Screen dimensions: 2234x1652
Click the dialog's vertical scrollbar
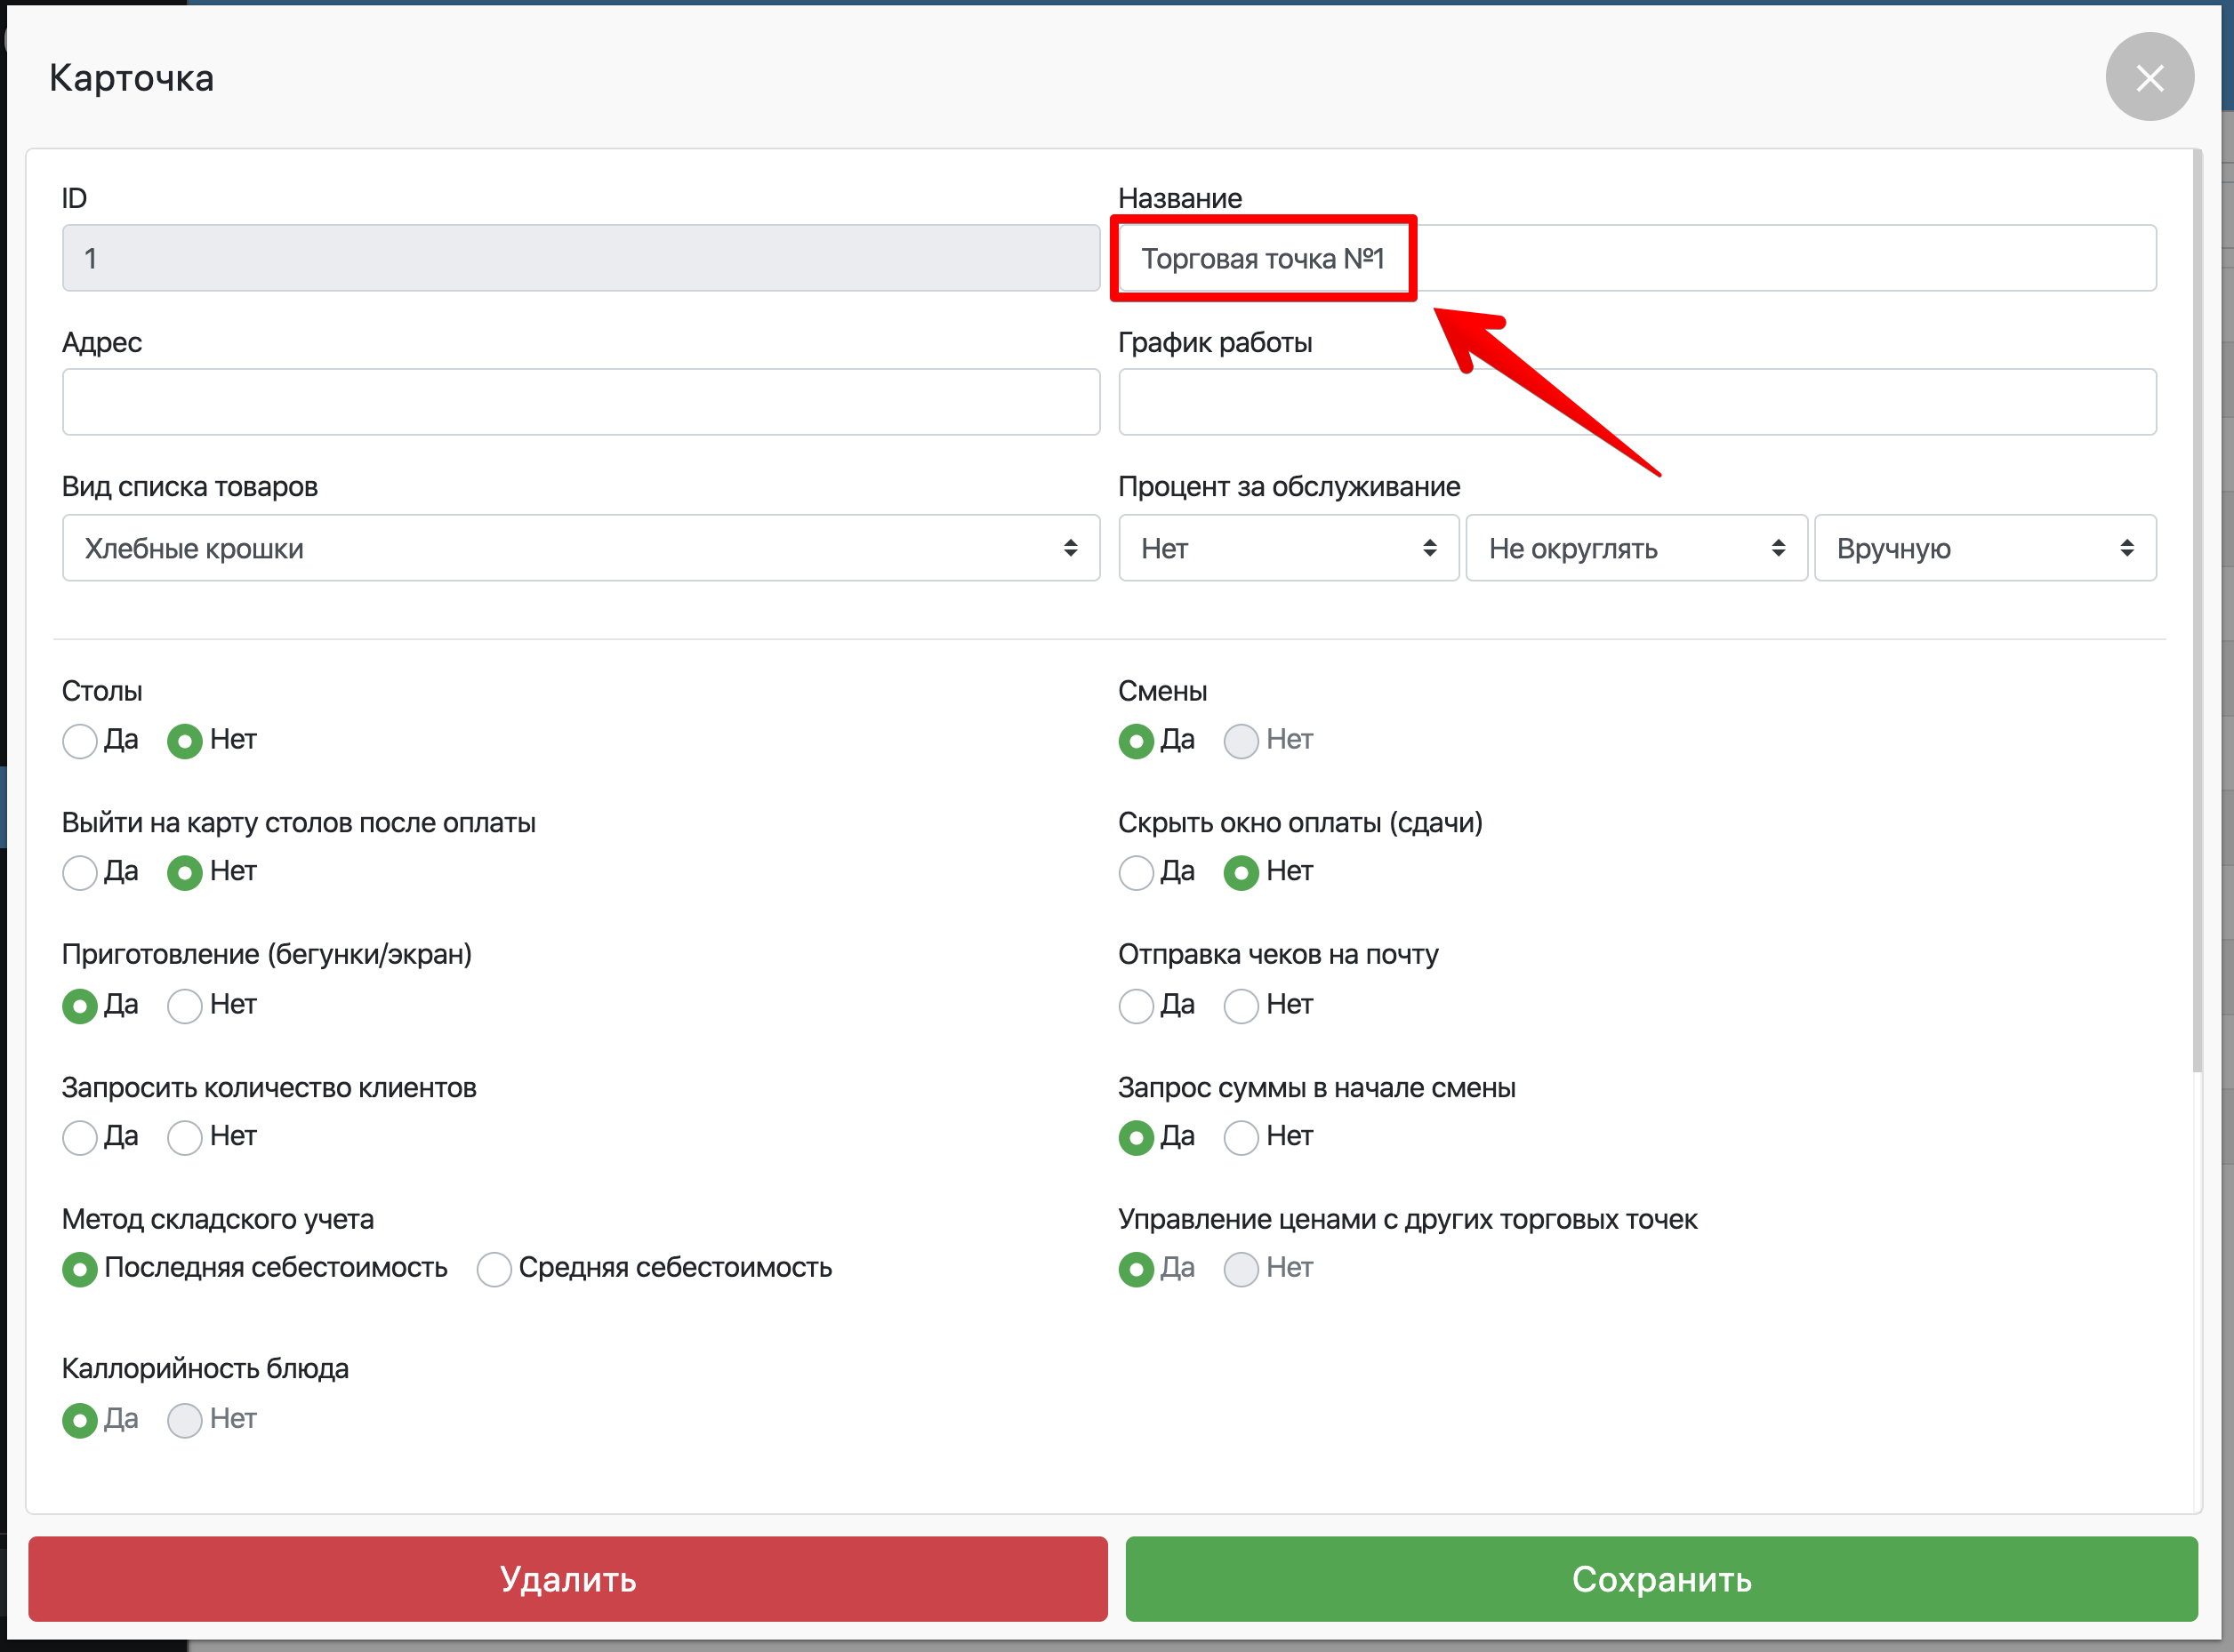click(x=2197, y=610)
